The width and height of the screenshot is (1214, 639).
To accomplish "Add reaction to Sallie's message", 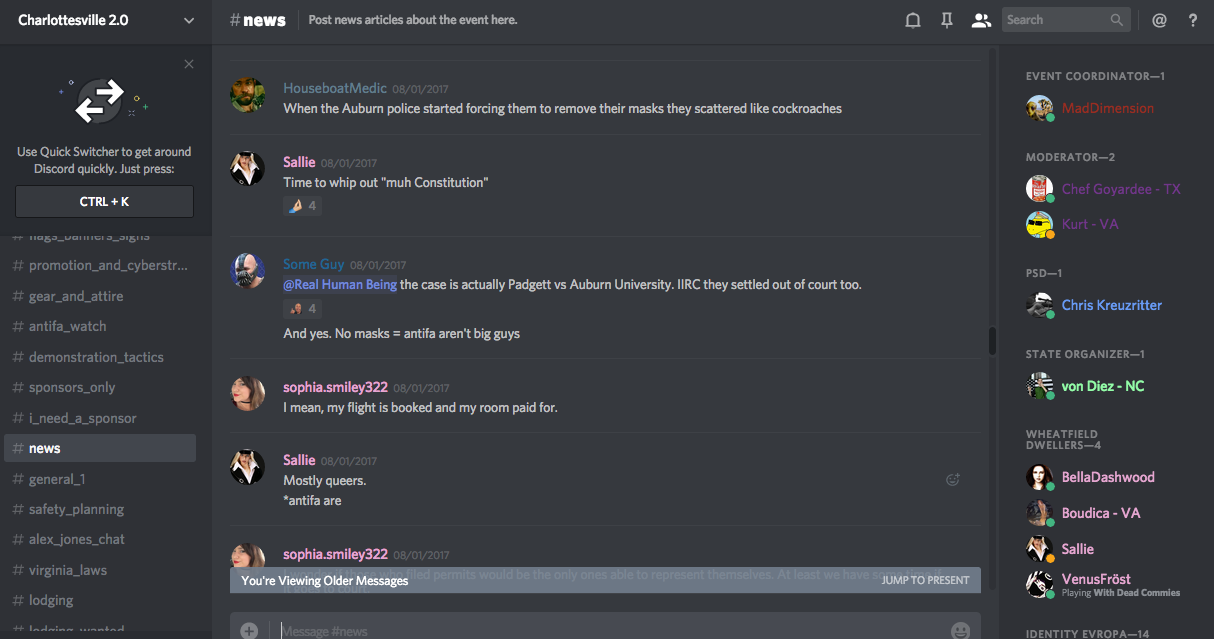I will 953,480.
